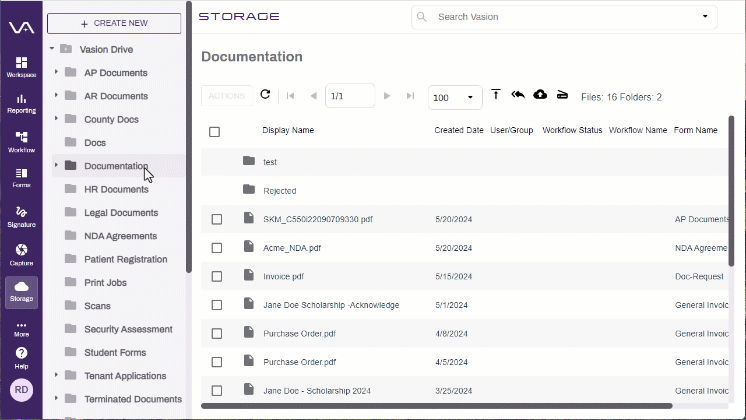This screenshot has height=420, width=746.
Task: Open the RD user profile avatar
Action: coord(21,390)
